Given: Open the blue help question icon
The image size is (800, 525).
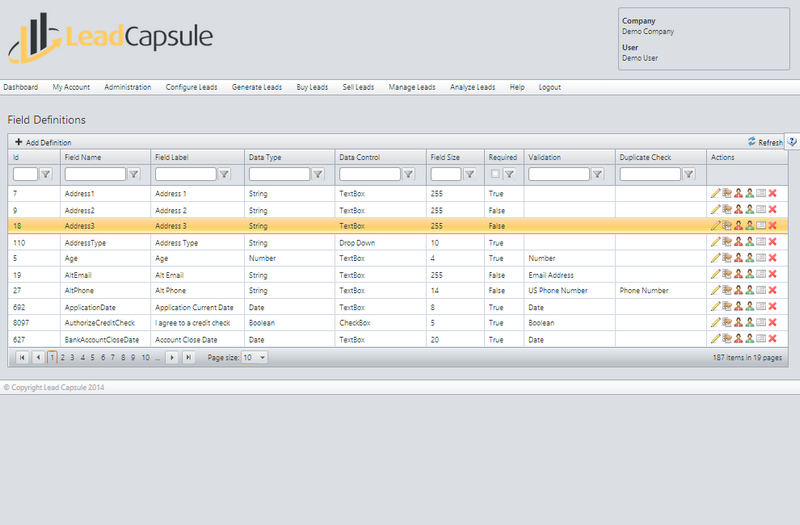Looking at the screenshot, I should pos(792,142).
